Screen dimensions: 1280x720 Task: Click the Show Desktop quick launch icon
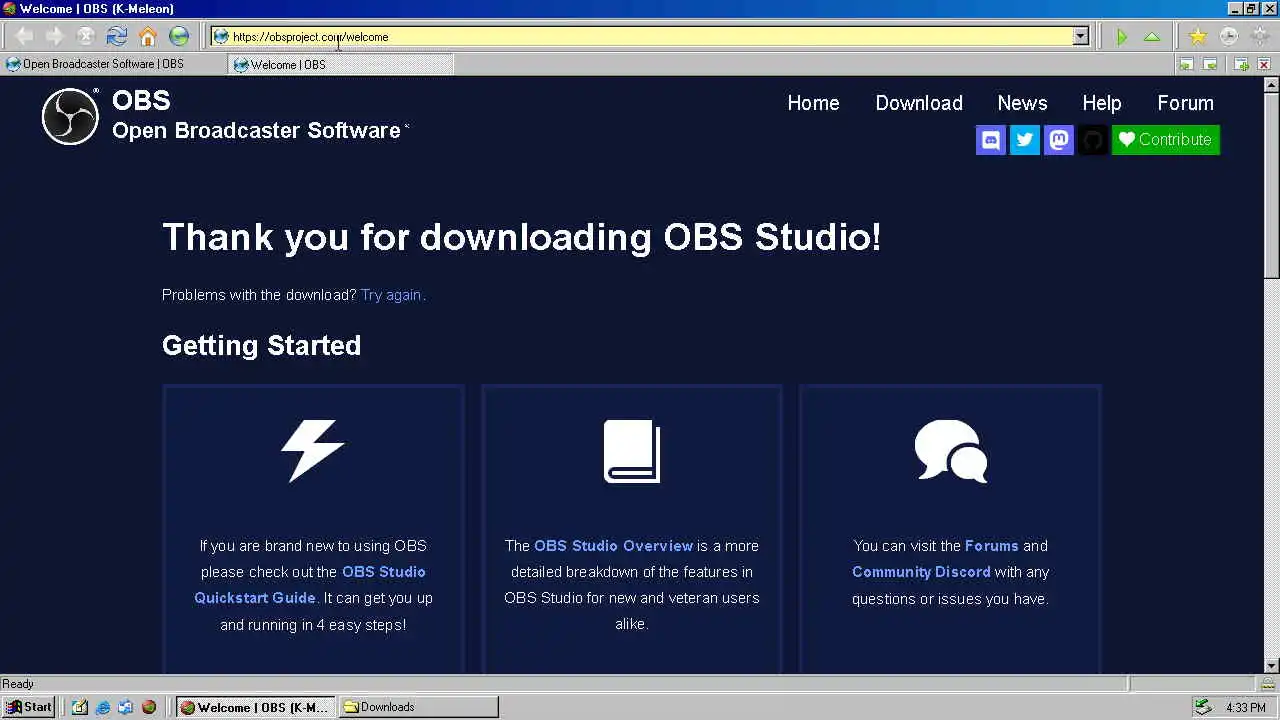[x=80, y=707]
